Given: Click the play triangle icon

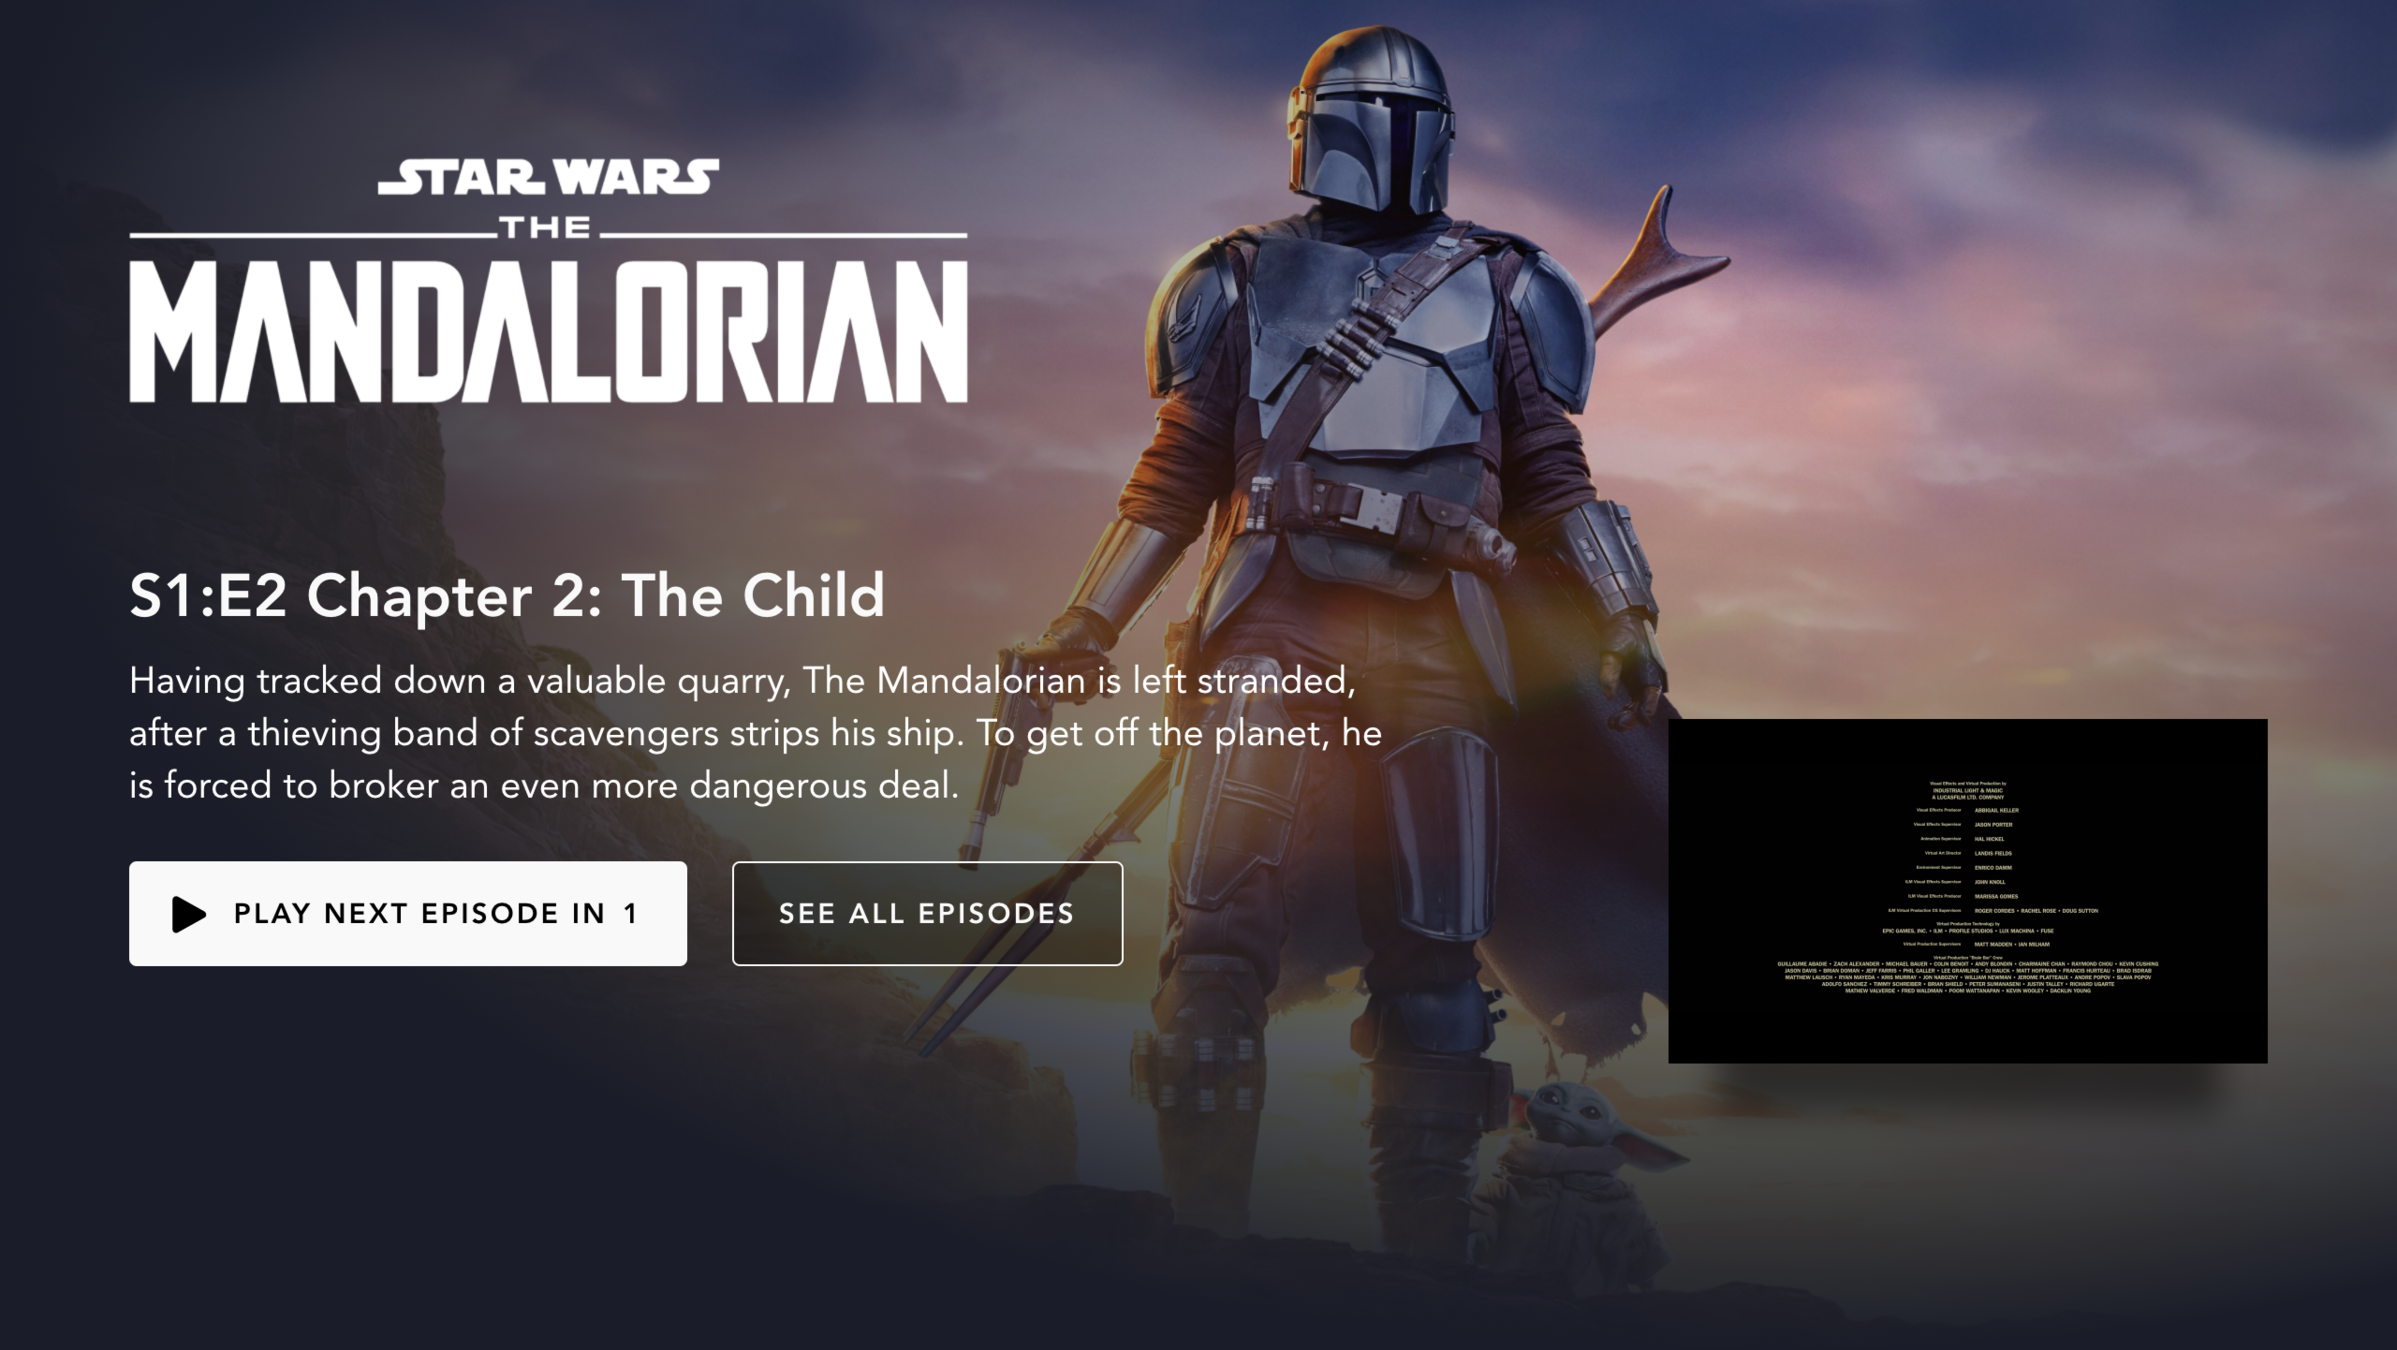Looking at the screenshot, I should pyautogui.click(x=189, y=914).
